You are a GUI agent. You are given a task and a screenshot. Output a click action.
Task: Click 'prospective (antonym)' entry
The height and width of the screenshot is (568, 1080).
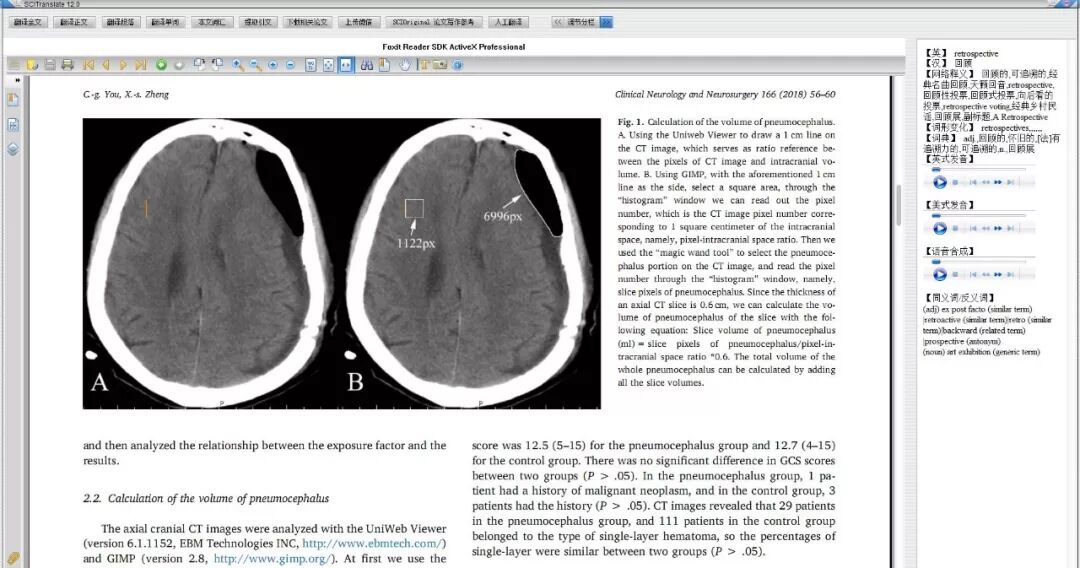962,341
